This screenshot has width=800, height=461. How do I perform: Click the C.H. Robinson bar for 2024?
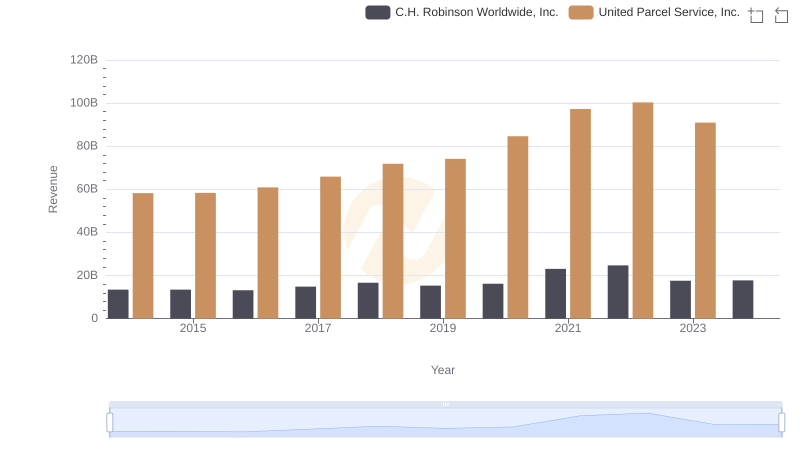[x=743, y=299]
